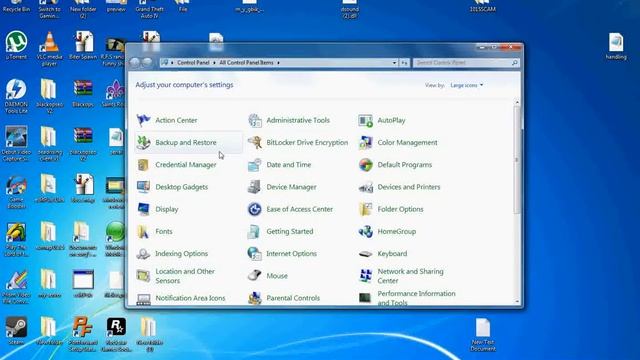
Task: Click All Control Panel Items breadcrumb
Action: [x=247, y=63]
